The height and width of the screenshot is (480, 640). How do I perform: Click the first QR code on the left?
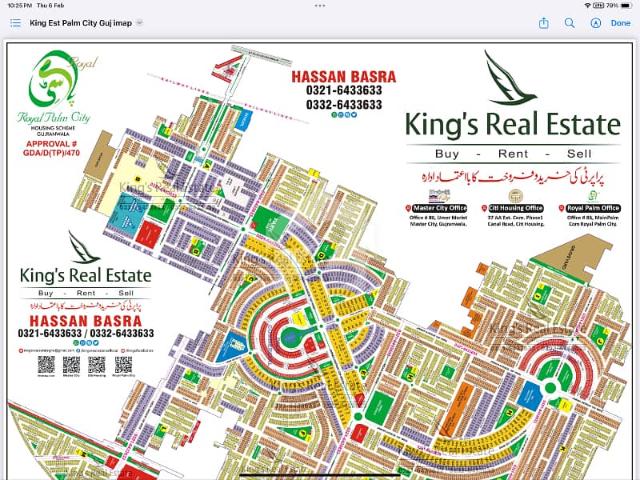tap(46, 365)
